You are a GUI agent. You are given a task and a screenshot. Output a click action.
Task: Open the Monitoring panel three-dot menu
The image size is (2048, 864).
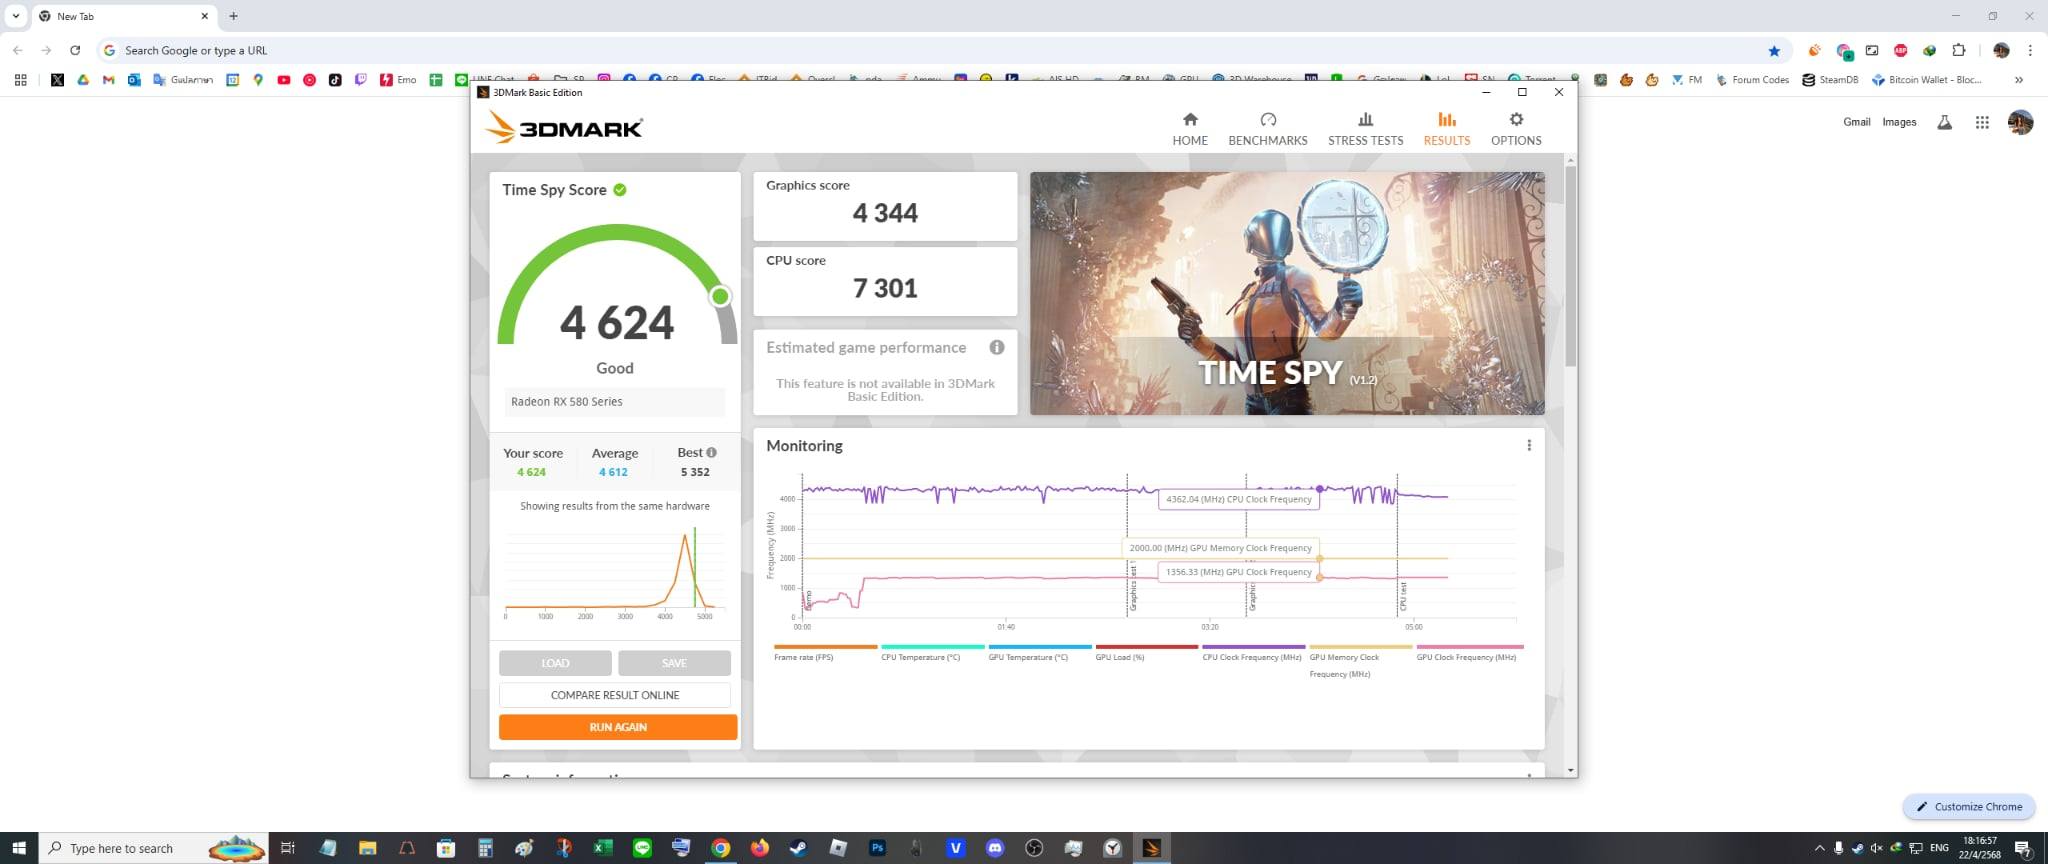click(x=1529, y=445)
